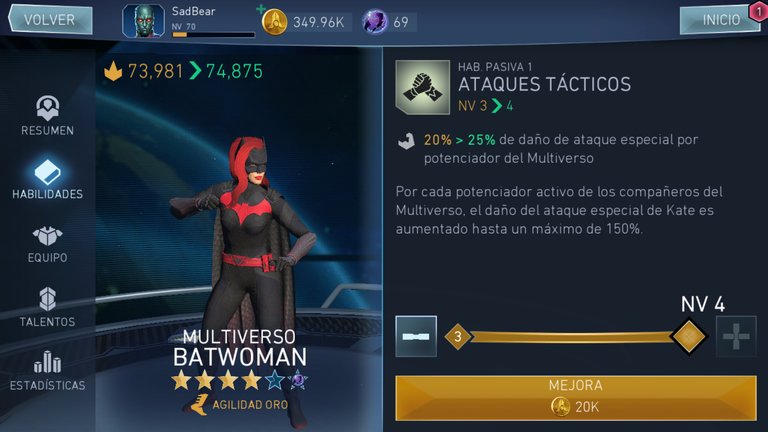This screenshot has height=432, width=768.
Task: Tap SadBear player avatar
Action: tap(144, 21)
